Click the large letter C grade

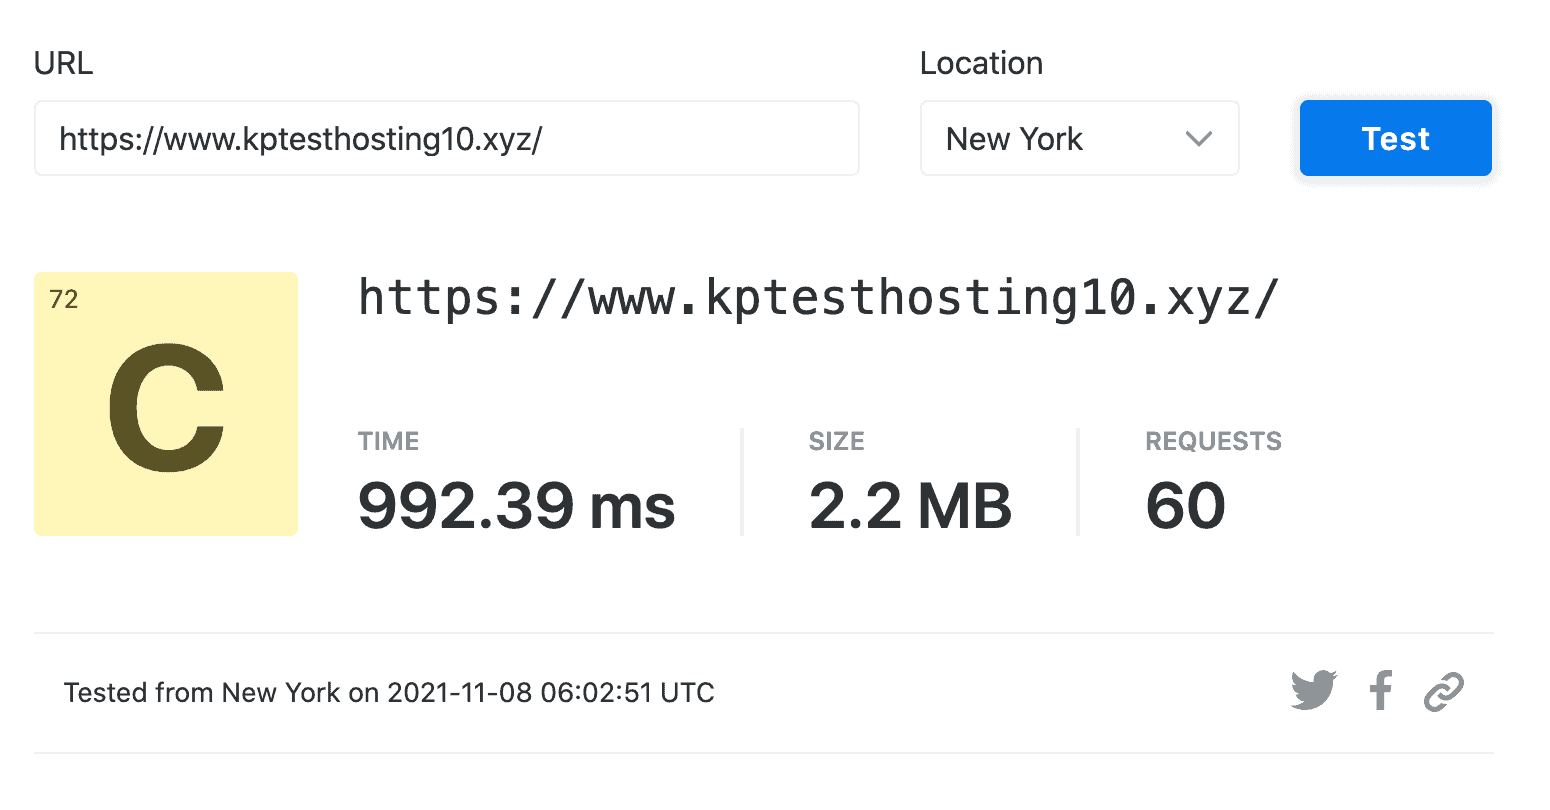[x=166, y=407]
